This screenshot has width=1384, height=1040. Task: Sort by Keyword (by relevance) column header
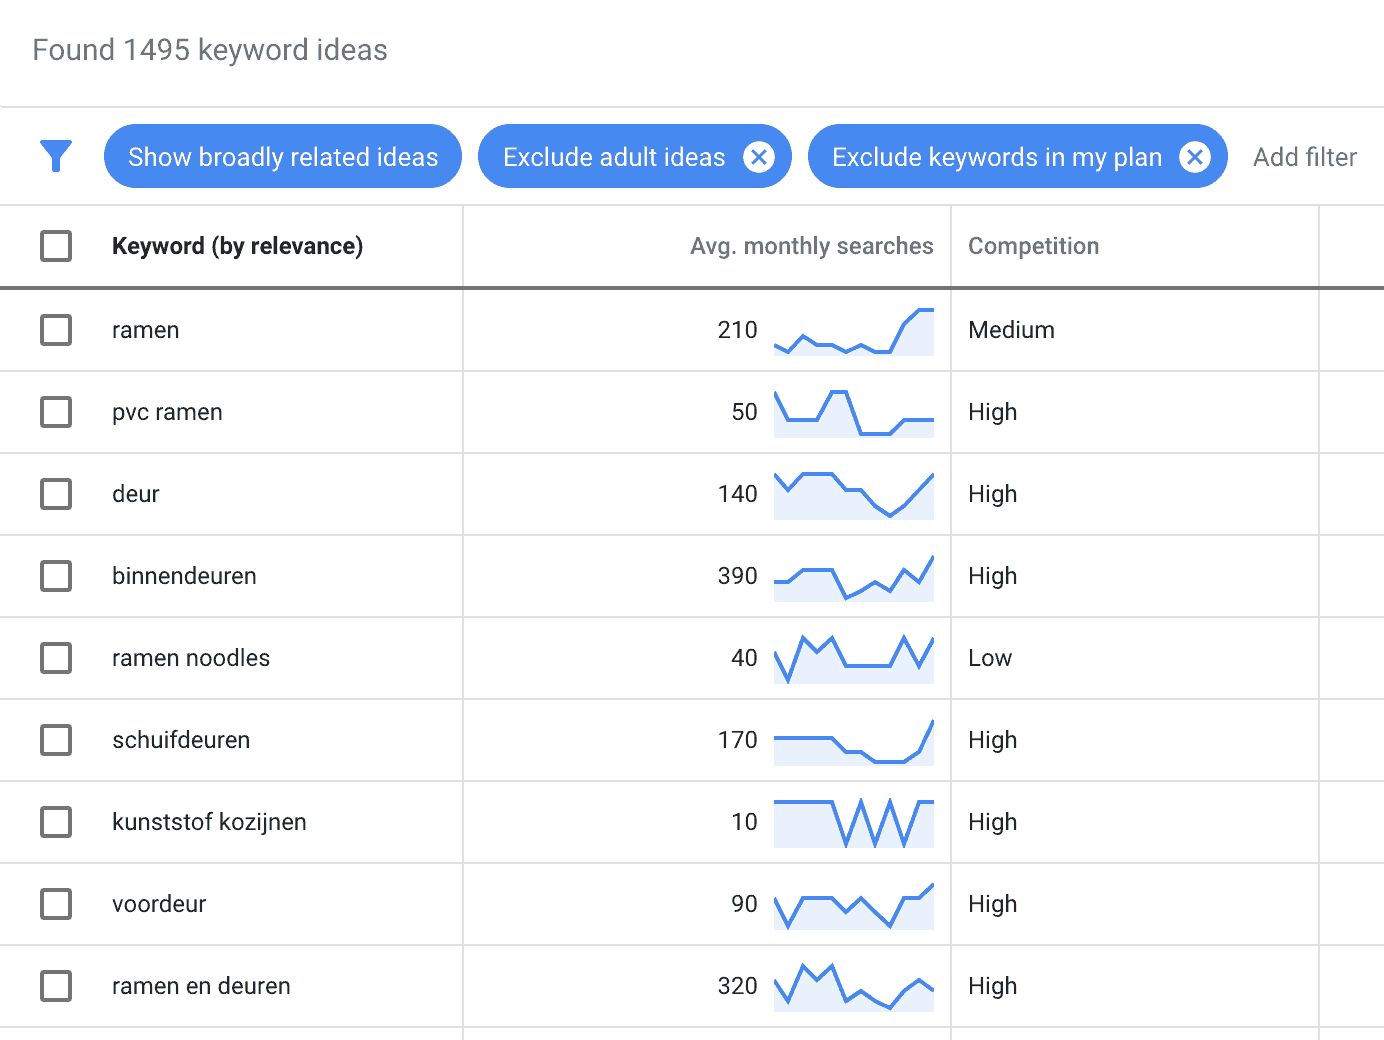point(237,246)
